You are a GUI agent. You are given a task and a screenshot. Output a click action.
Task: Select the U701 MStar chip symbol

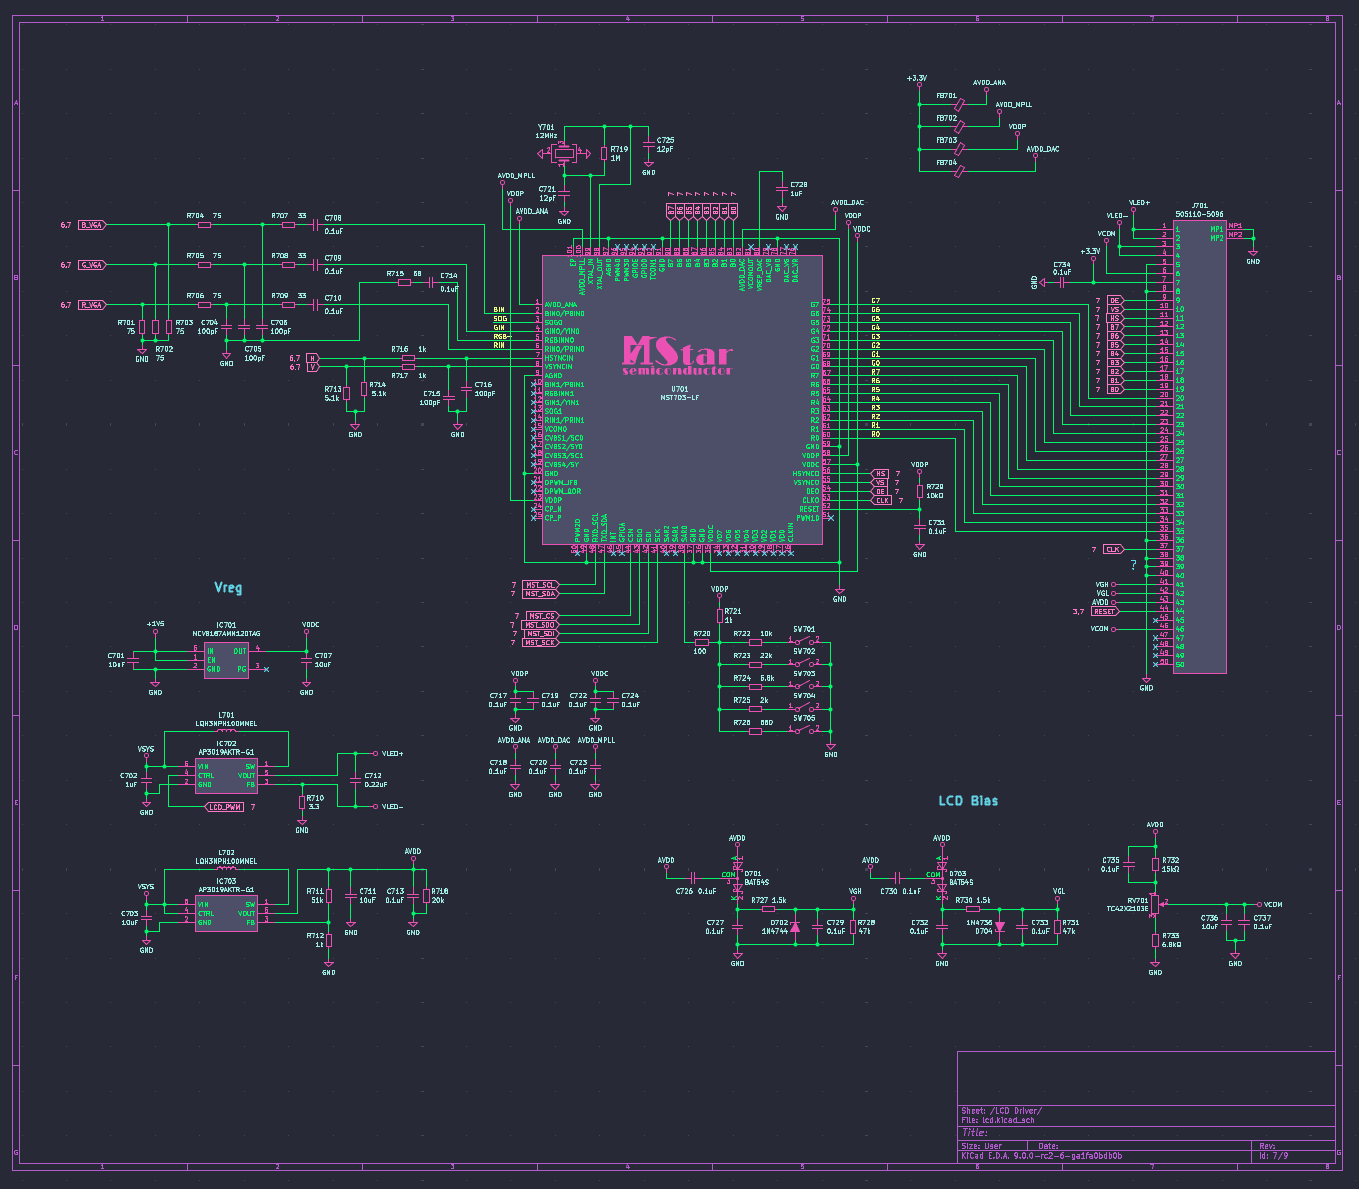683,399
